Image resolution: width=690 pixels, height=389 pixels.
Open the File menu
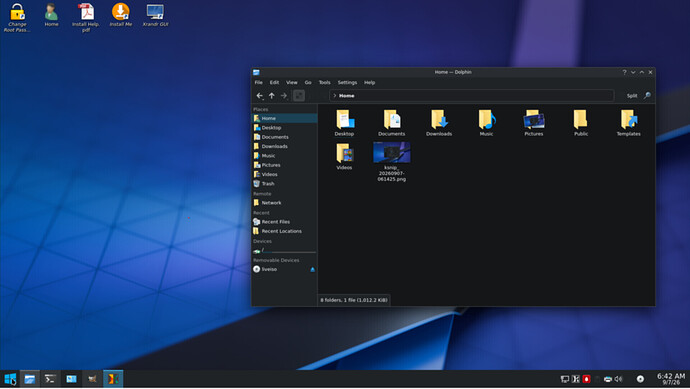coord(259,82)
